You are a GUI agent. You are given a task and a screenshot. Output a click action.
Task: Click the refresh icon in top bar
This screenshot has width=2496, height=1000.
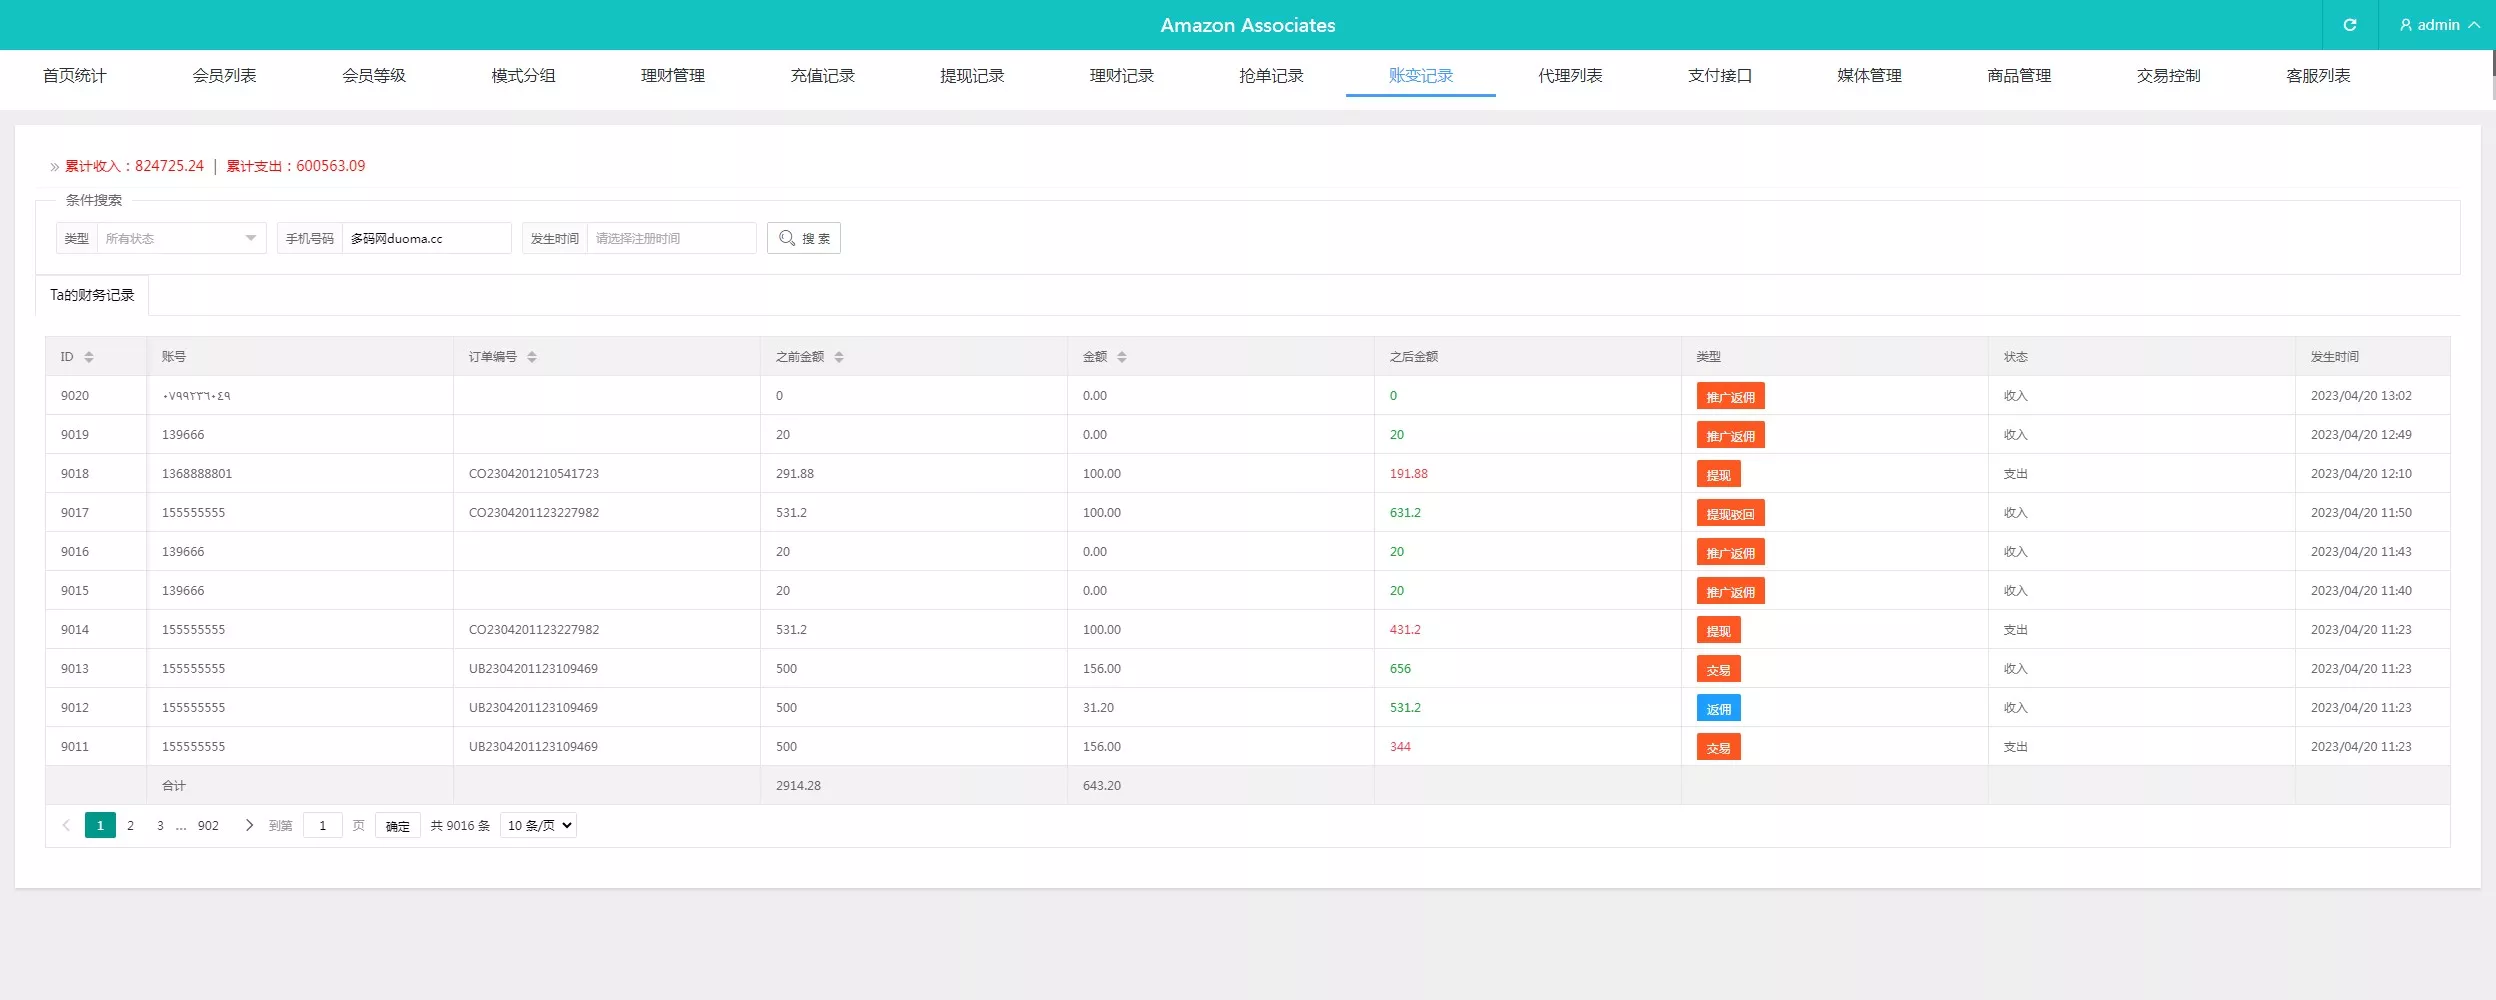click(x=2349, y=25)
